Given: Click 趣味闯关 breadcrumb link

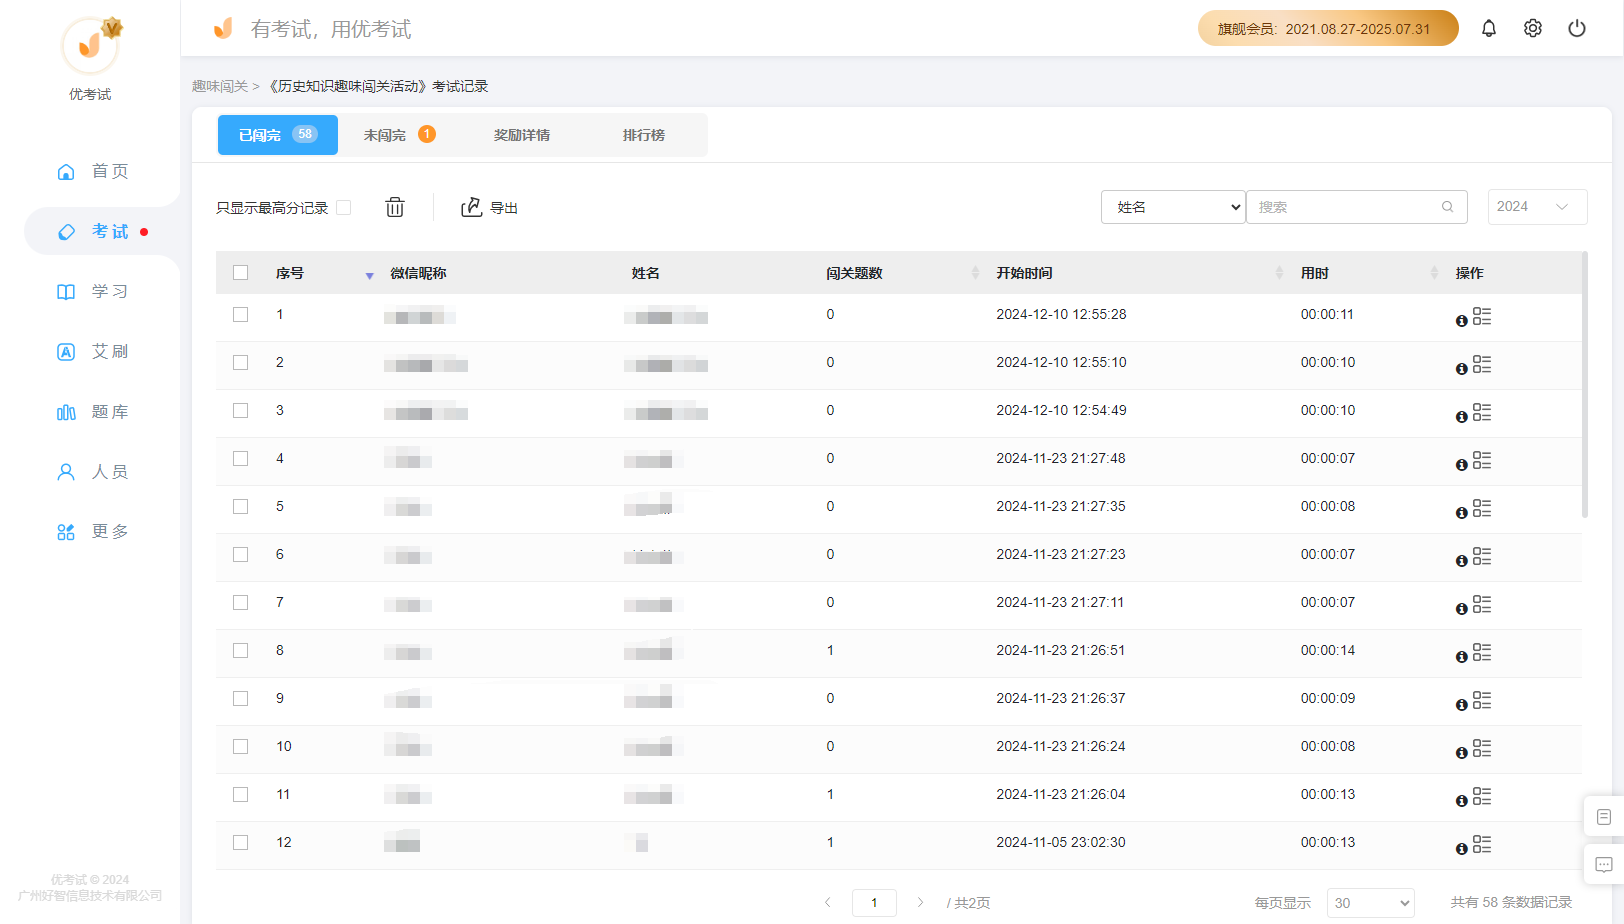Looking at the screenshot, I should (220, 87).
